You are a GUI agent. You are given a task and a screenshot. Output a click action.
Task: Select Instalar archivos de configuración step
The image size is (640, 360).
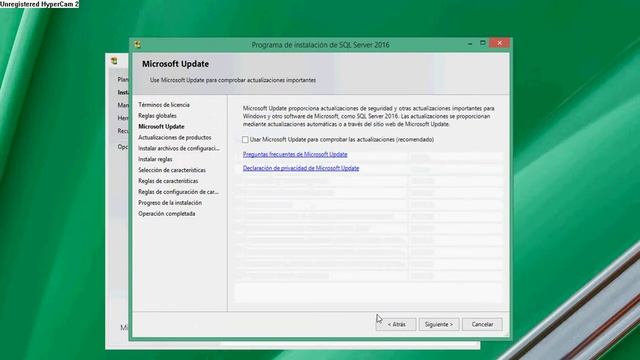click(x=179, y=149)
